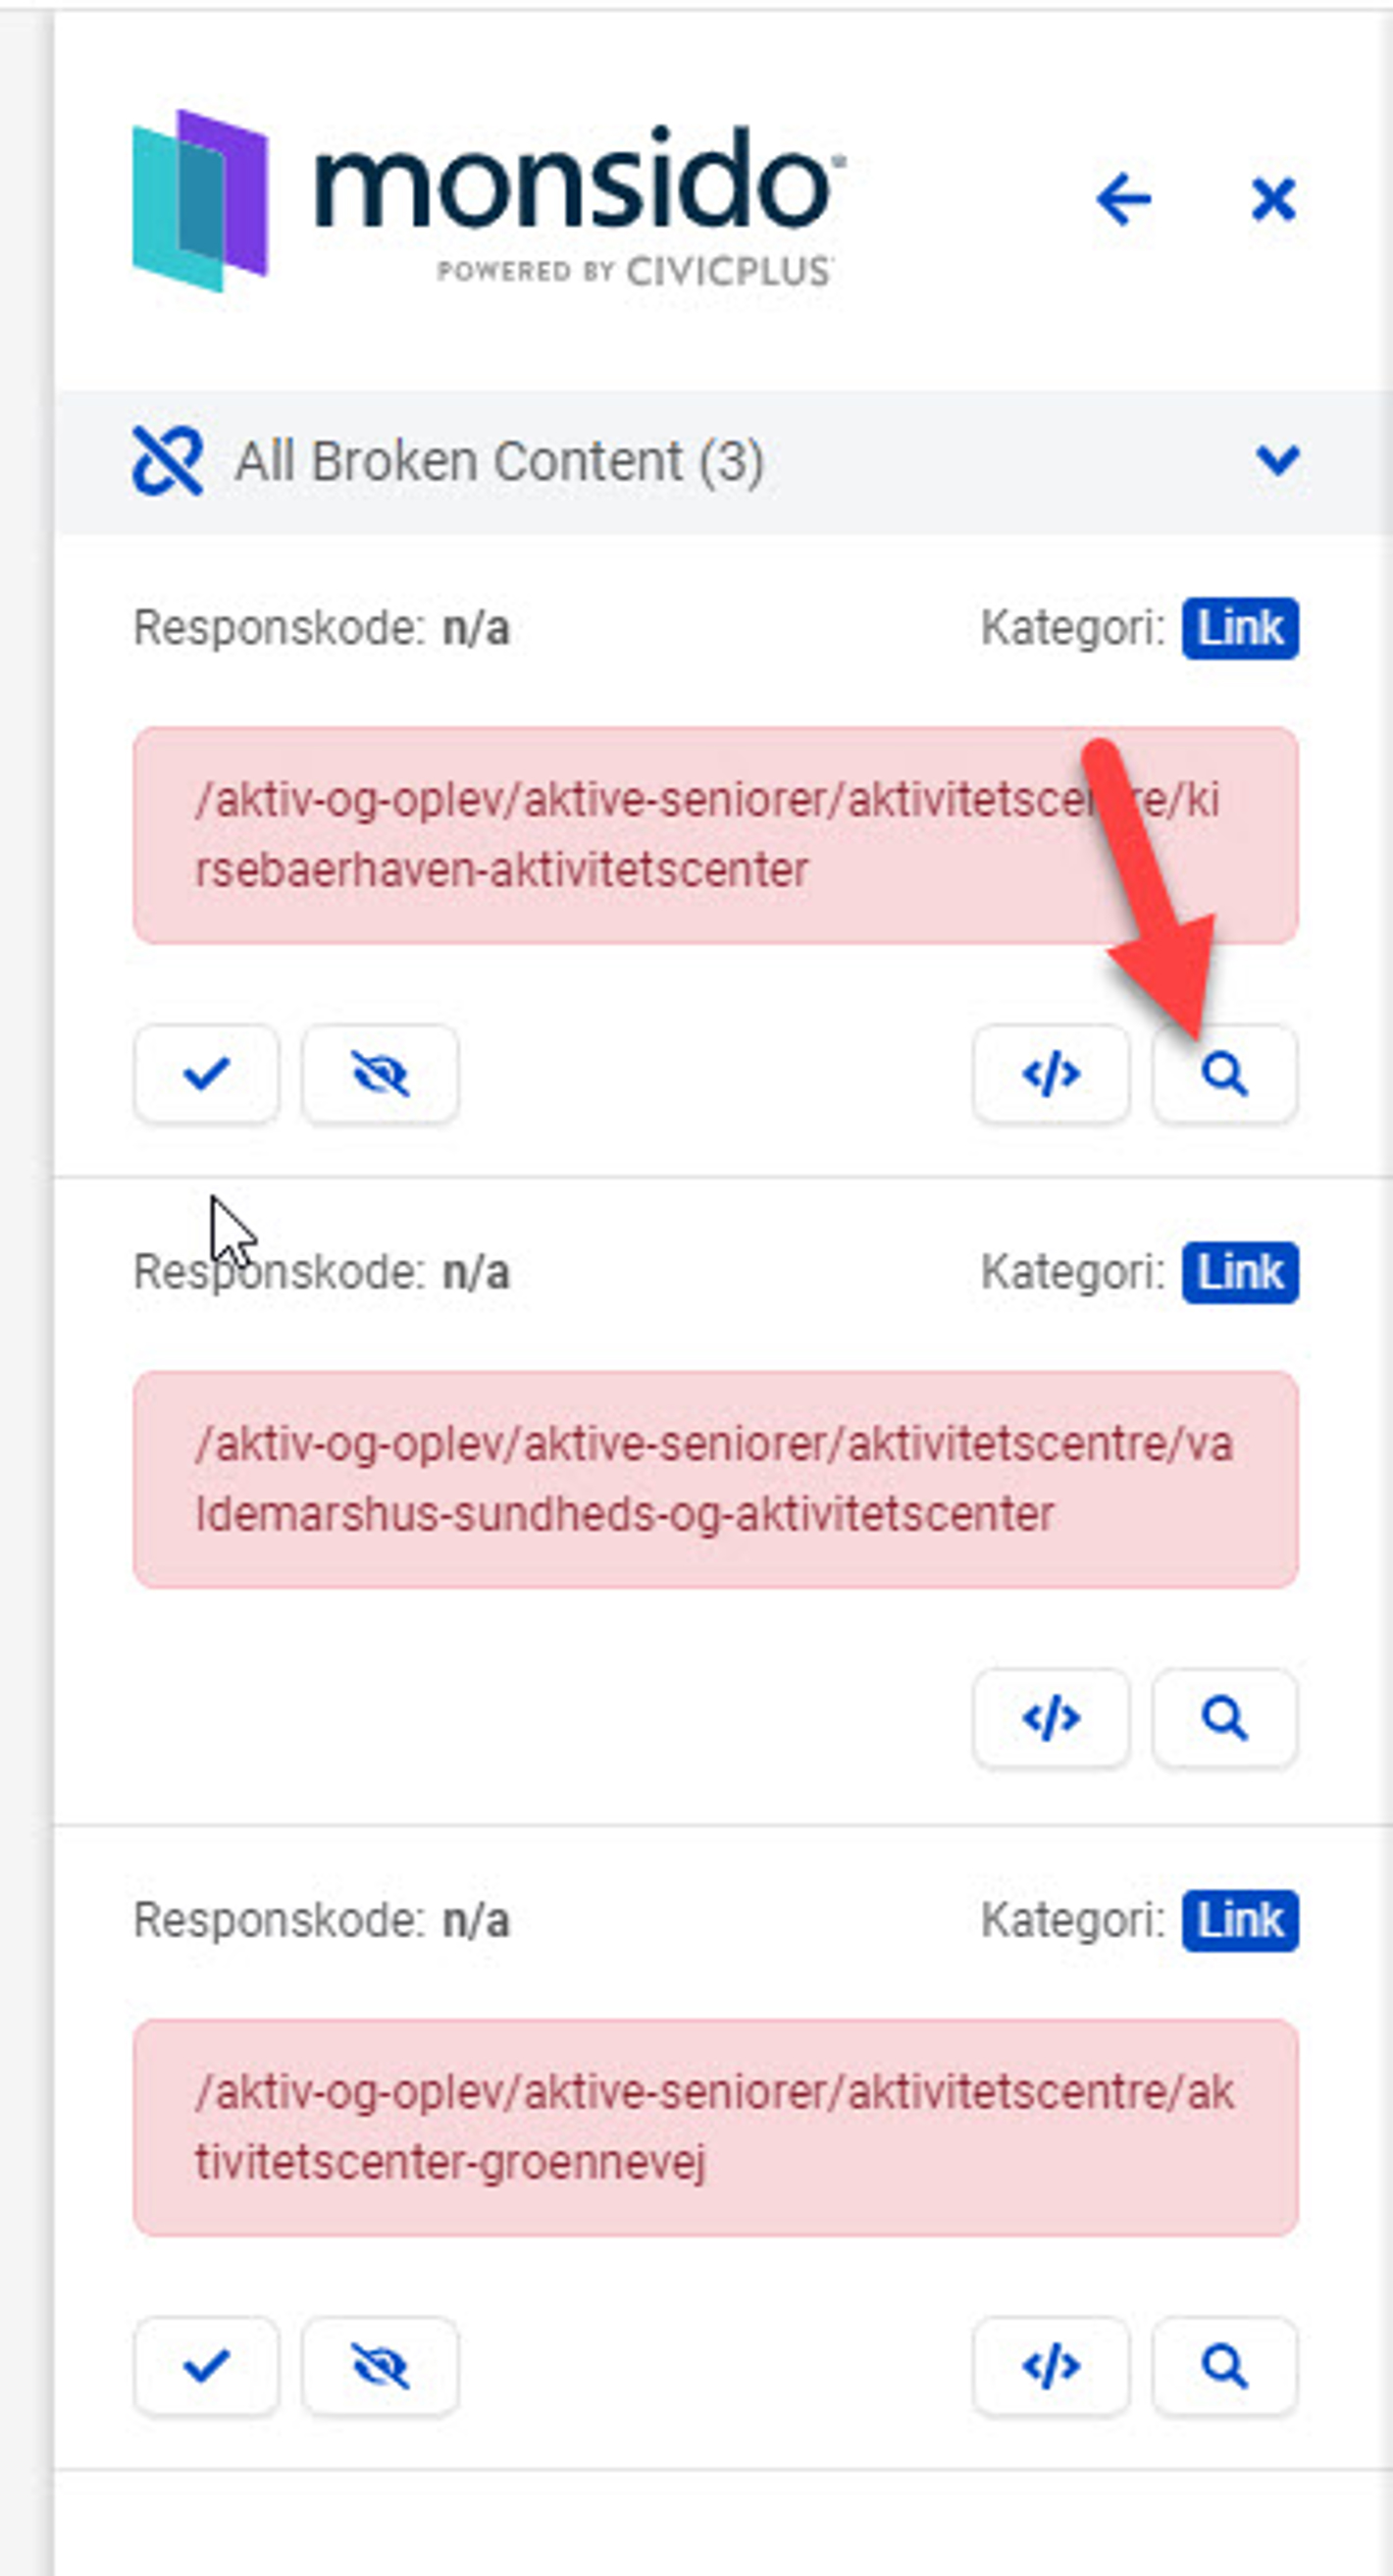View source code for kirsebaerhaven link
1393x2576 pixels.
click(x=1051, y=1074)
